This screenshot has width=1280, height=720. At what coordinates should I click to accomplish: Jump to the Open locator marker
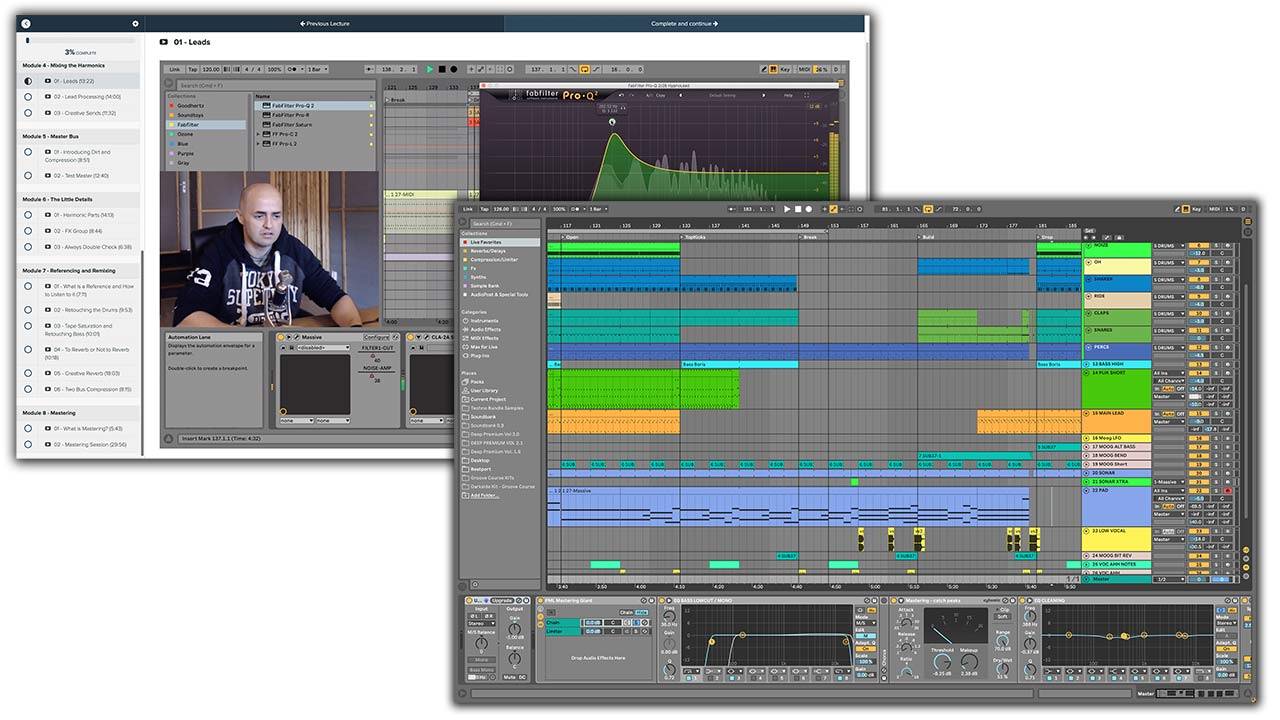coord(569,237)
